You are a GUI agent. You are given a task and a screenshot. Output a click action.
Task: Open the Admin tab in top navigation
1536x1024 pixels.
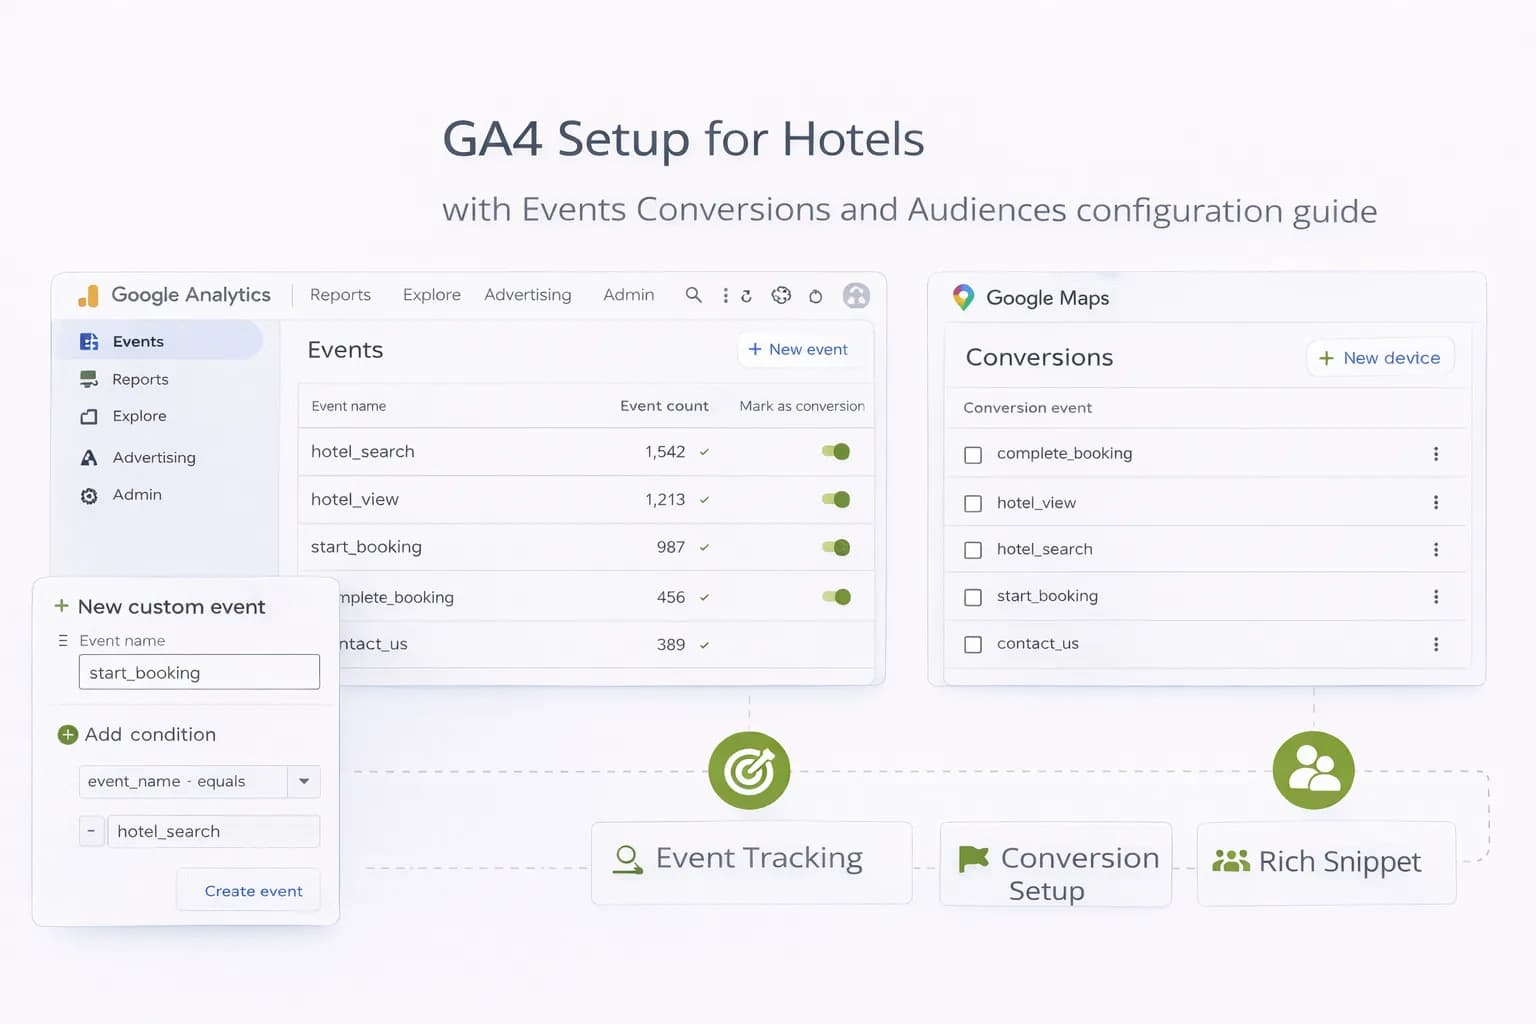[629, 295]
